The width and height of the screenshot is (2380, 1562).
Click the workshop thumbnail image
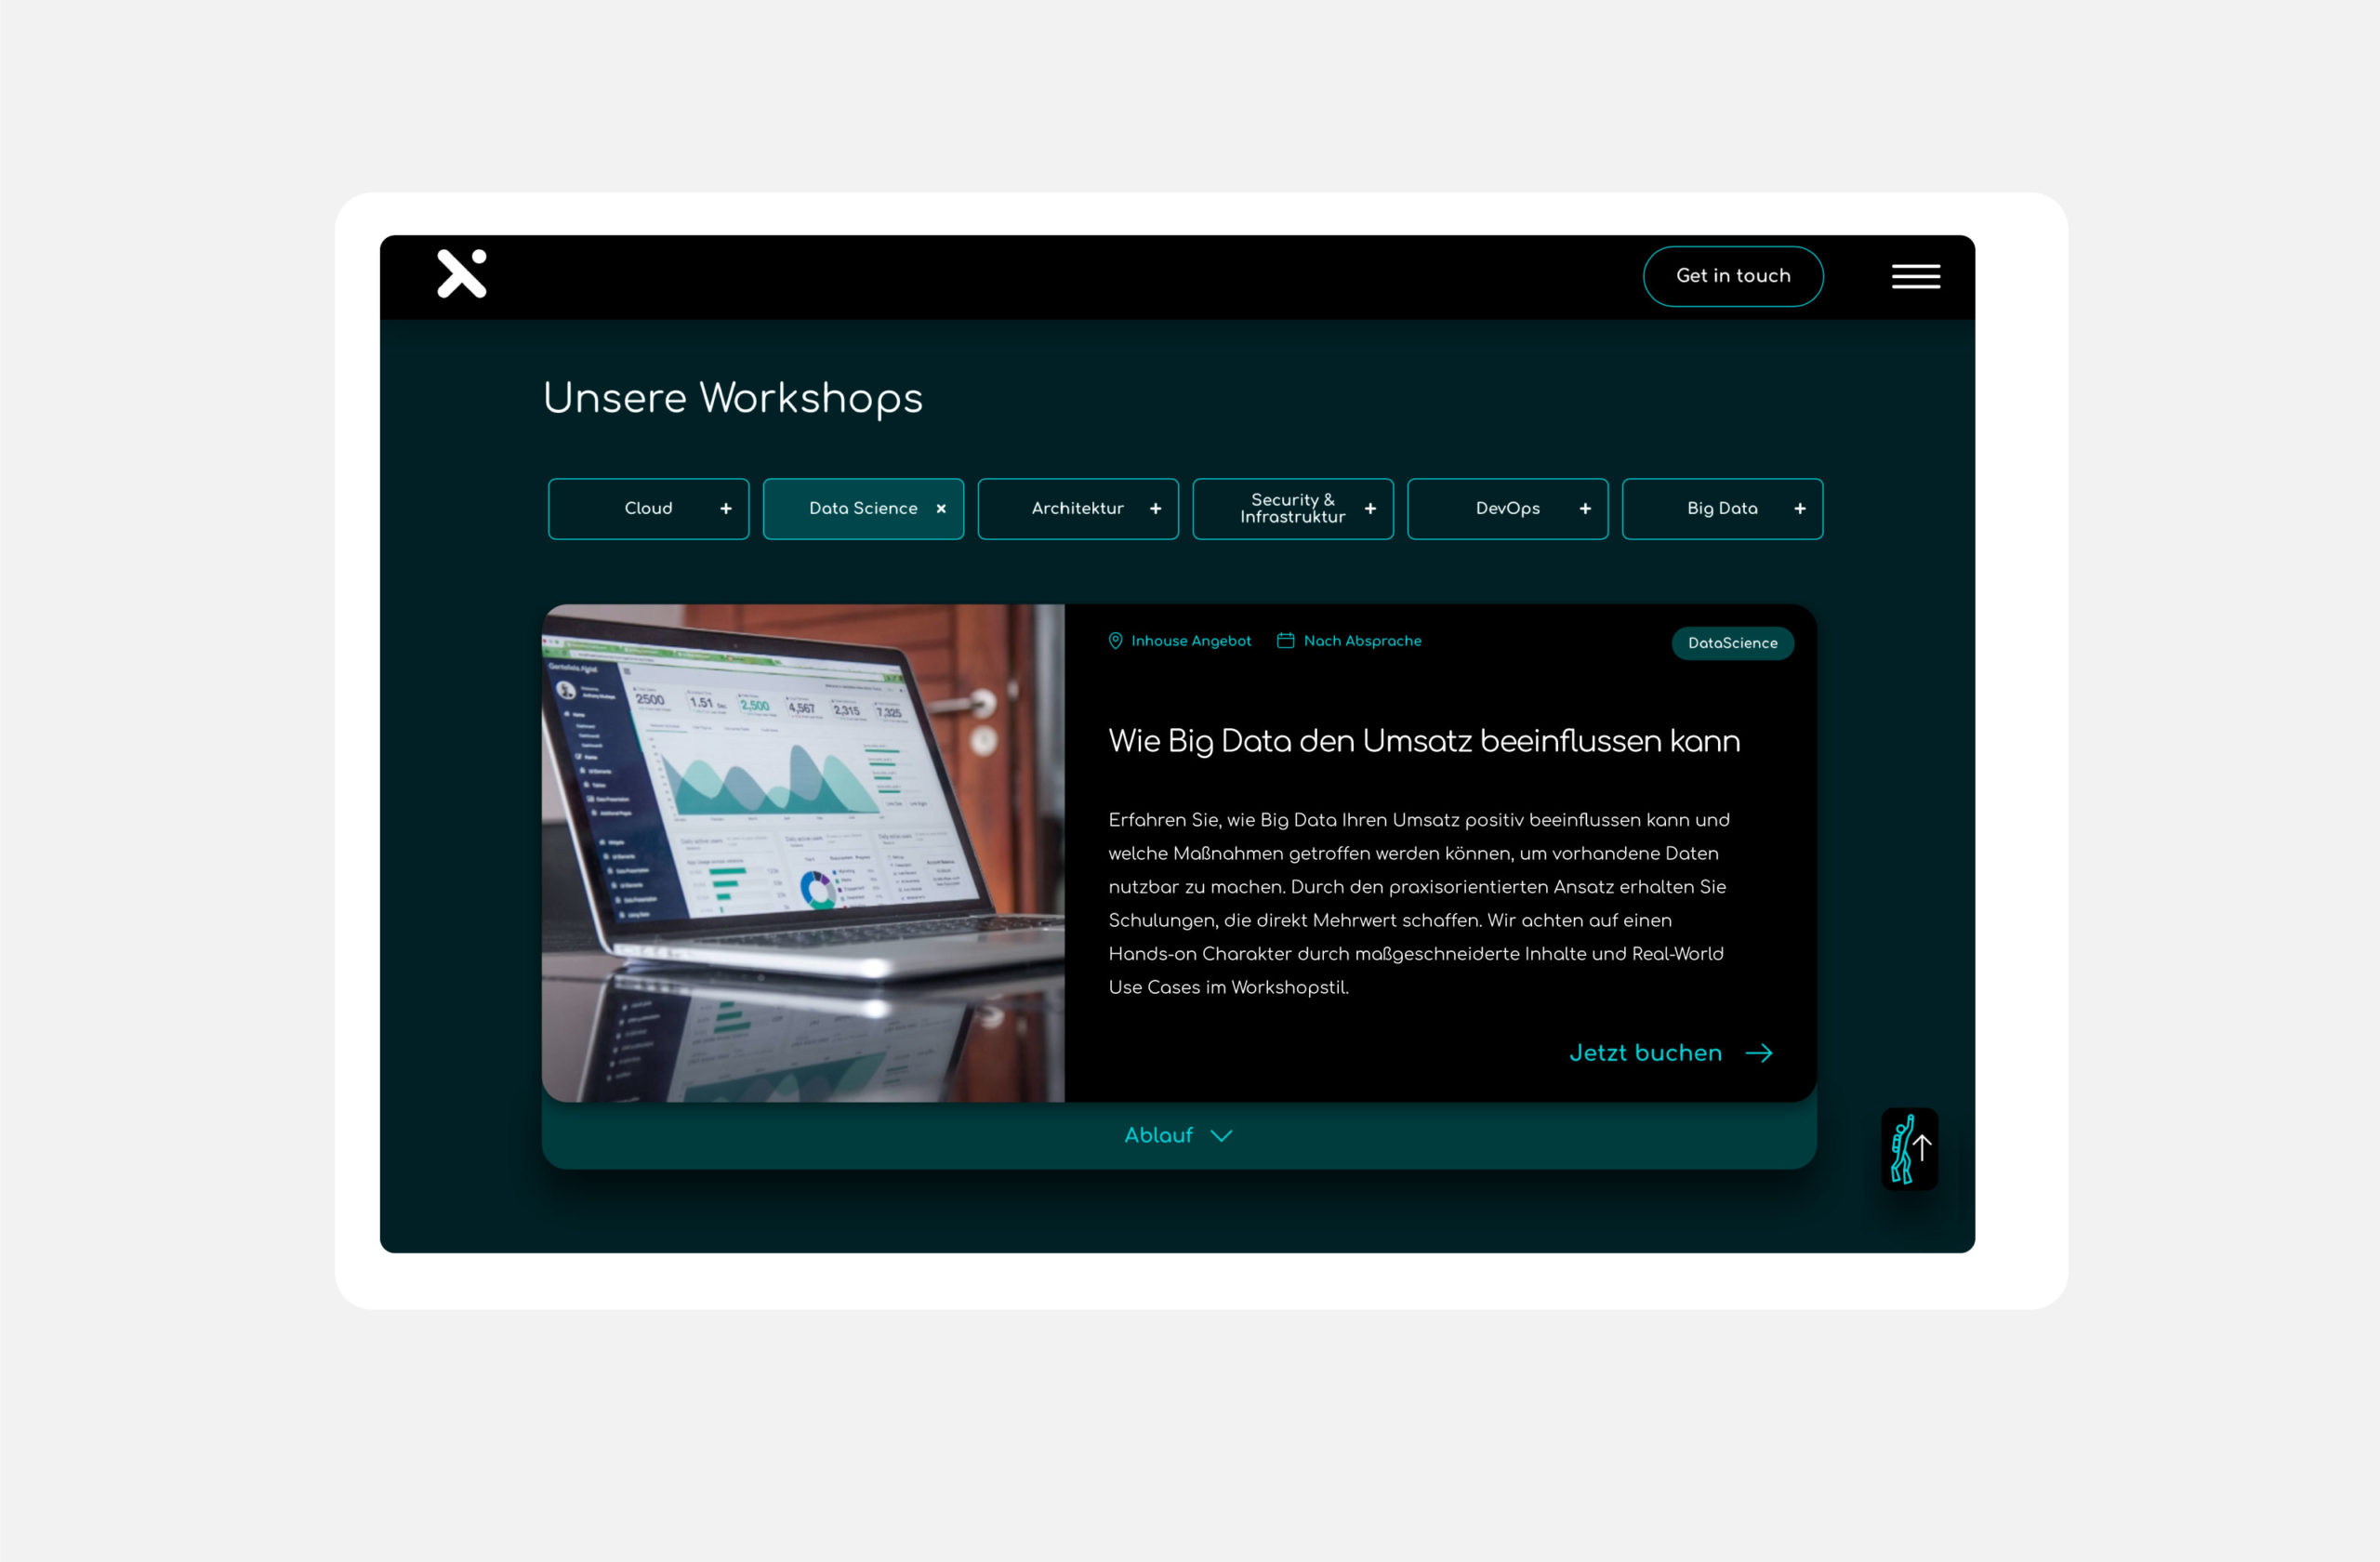805,854
